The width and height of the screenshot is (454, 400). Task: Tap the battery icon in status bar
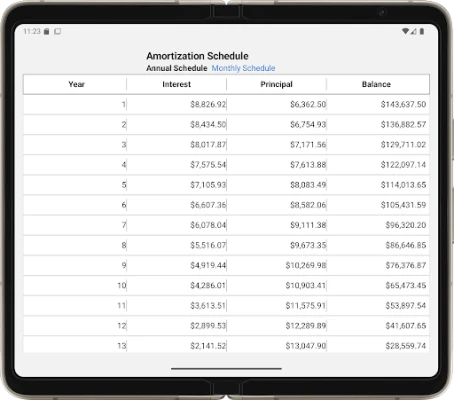[x=422, y=31]
